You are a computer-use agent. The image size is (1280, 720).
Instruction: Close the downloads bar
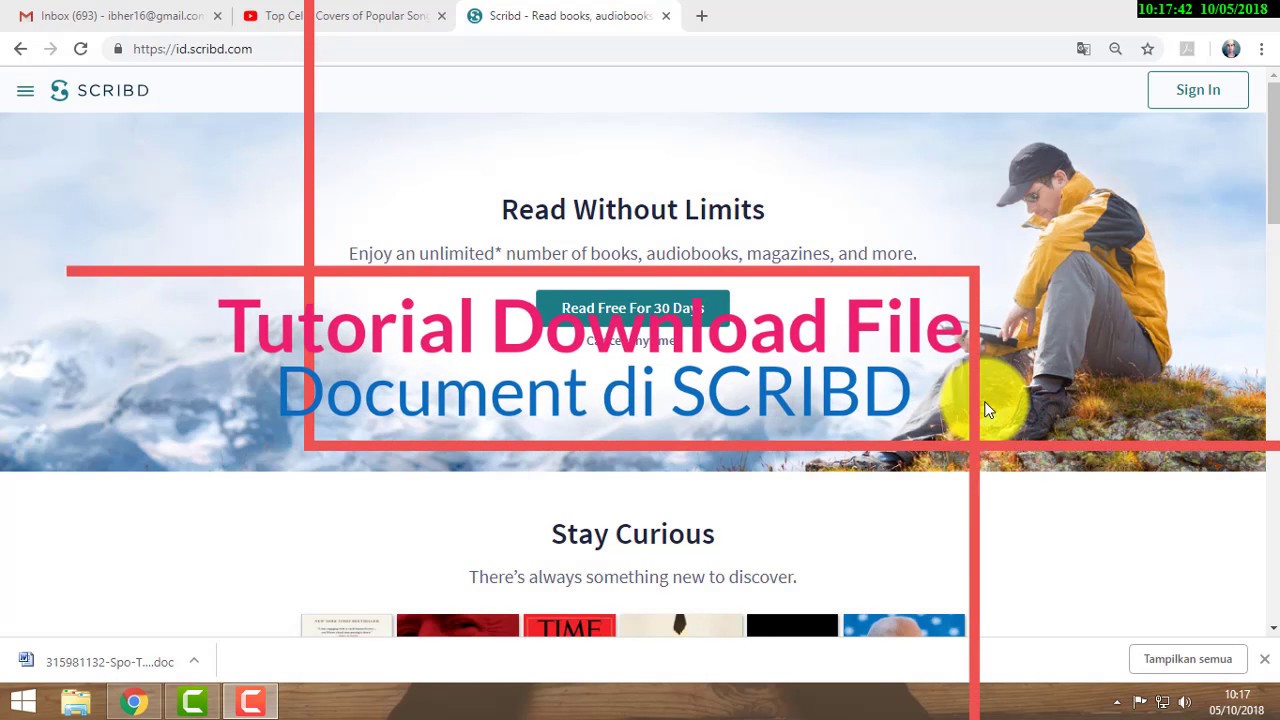pos(1264,659)
